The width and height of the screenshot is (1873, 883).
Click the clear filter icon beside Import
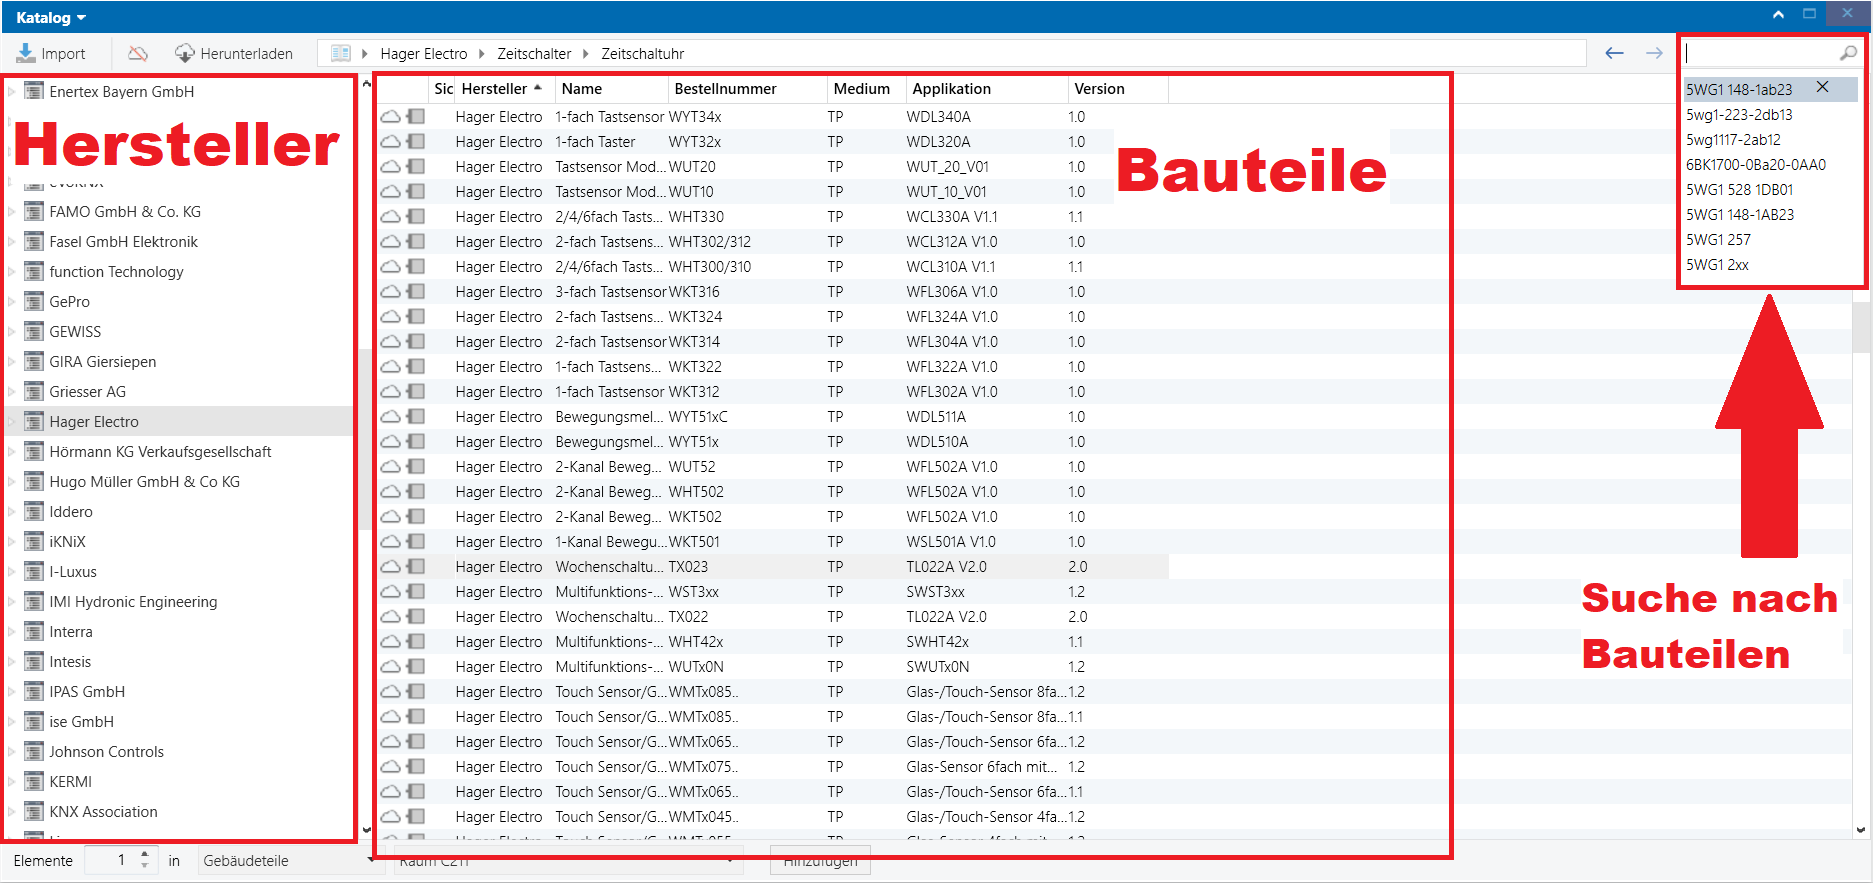(x=138, y=53)
